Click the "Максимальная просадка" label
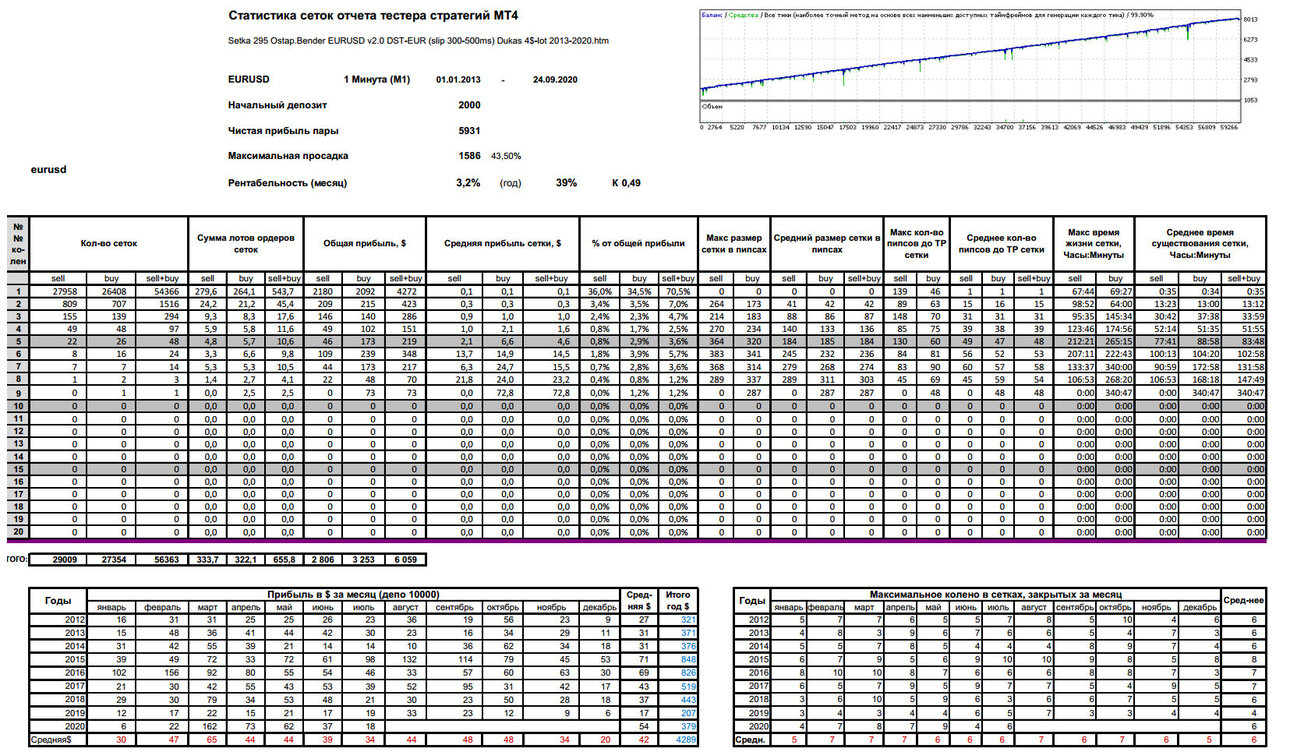The height and width of the screenshot is (752, 1290). tap(288, 156)
